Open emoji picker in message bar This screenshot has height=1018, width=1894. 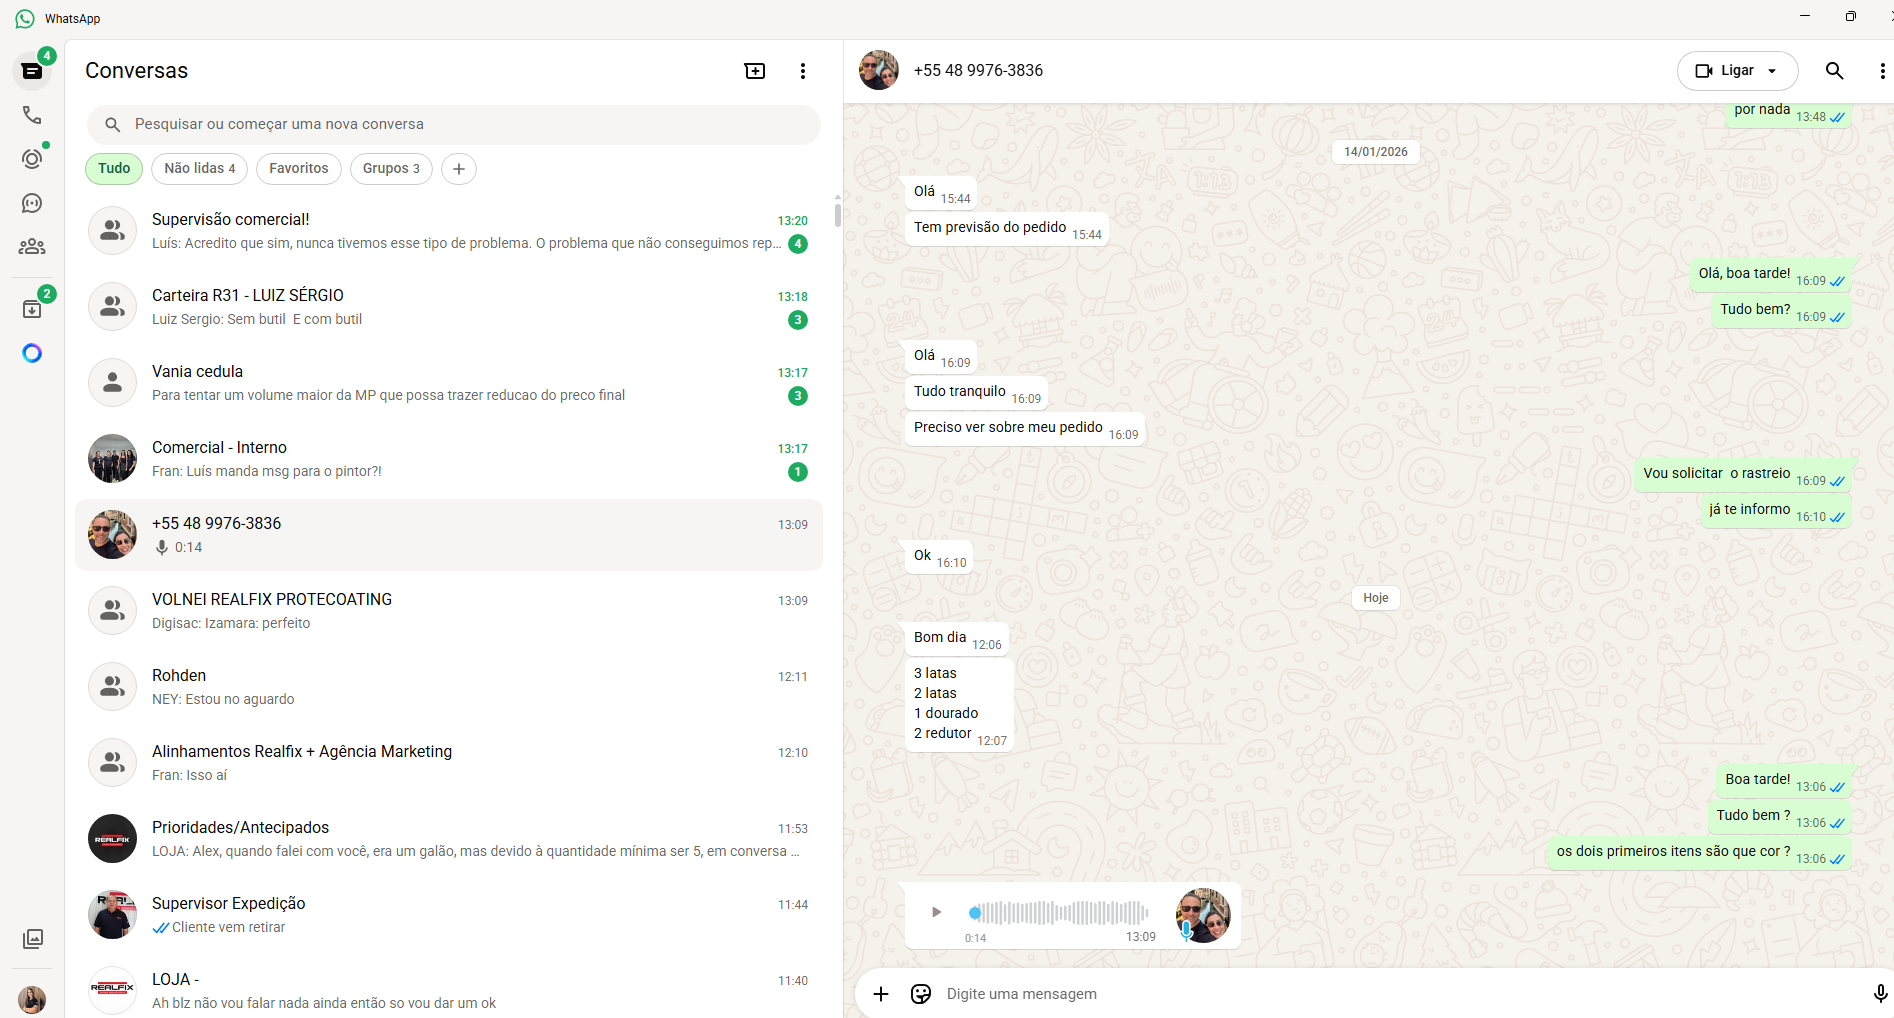[921, 994]
